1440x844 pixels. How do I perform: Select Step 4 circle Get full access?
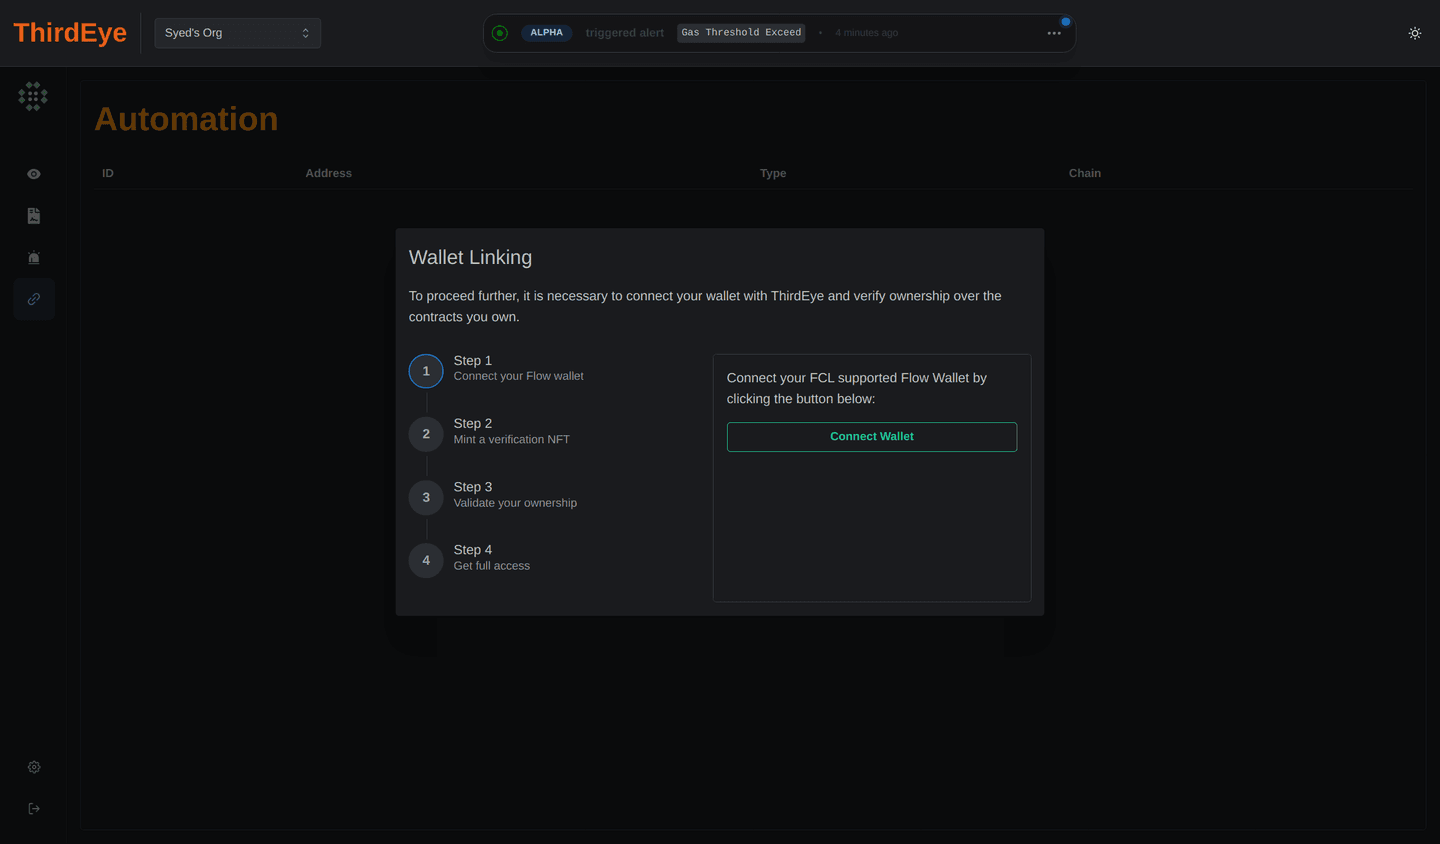(x=426, y=560)
